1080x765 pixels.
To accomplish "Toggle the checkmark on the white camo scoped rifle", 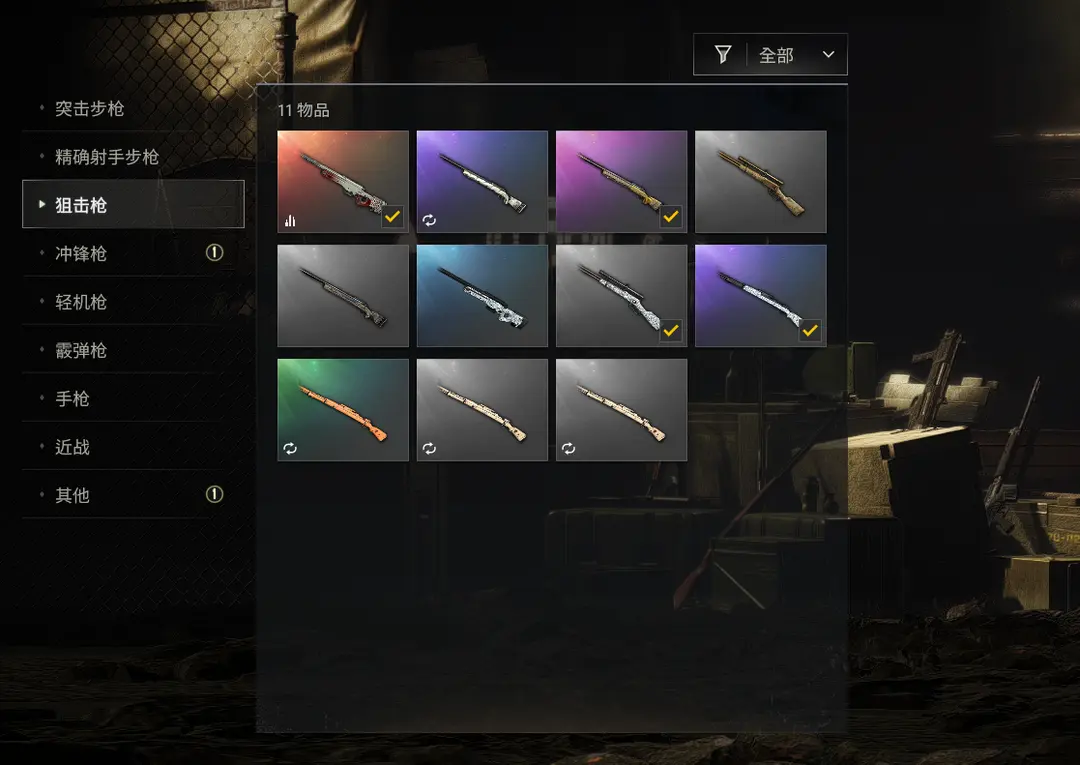I will coord(671,331).
